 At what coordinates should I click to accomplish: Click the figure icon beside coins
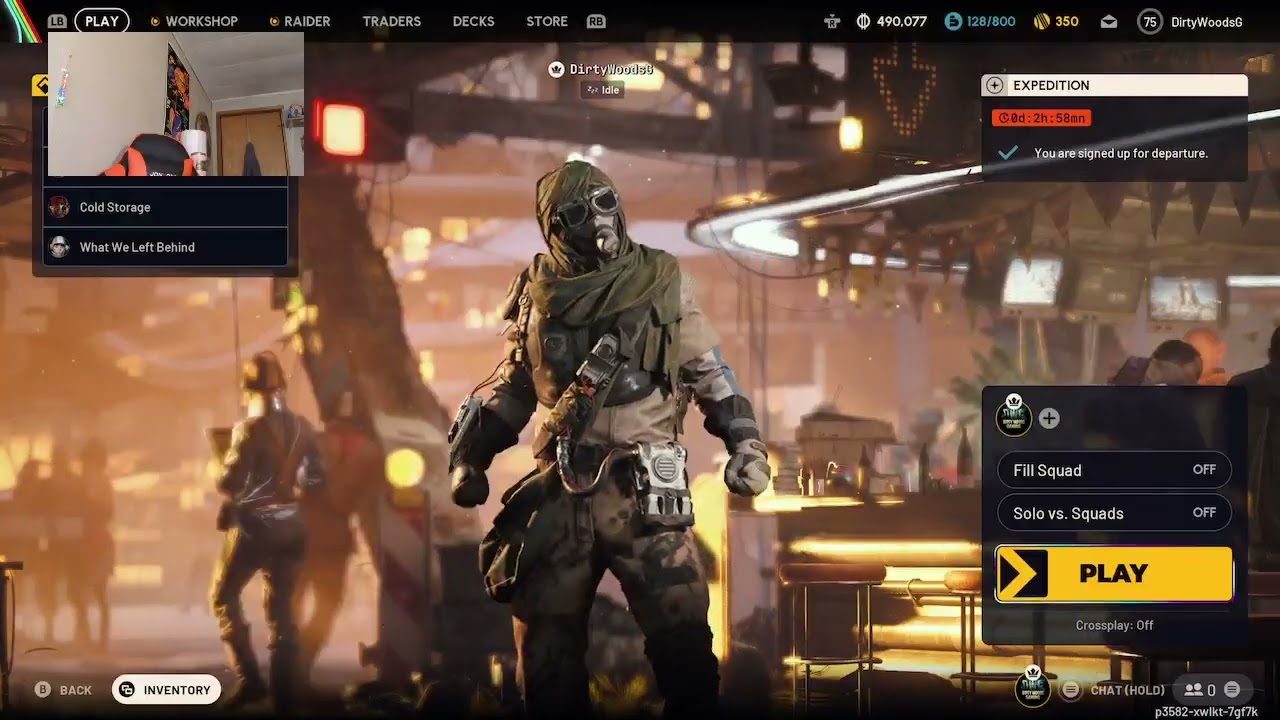click(x=831, y=21)
